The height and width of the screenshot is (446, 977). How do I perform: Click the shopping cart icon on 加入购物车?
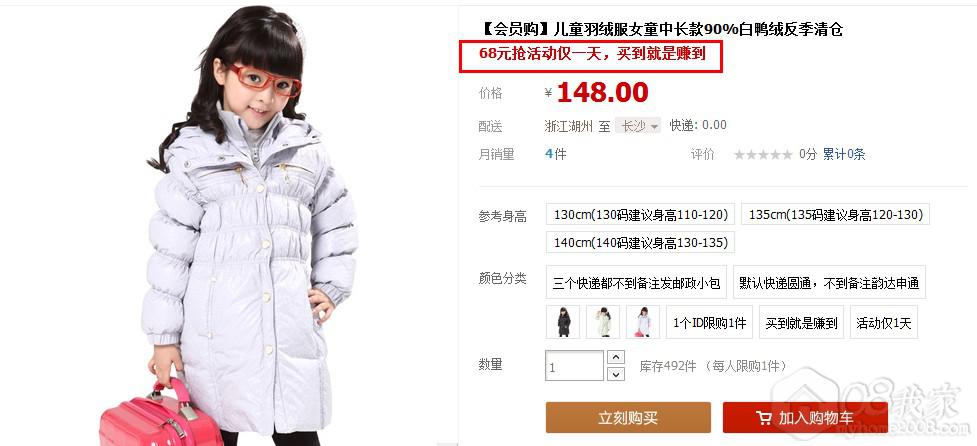pyautogui.click(x=764, y=418)
